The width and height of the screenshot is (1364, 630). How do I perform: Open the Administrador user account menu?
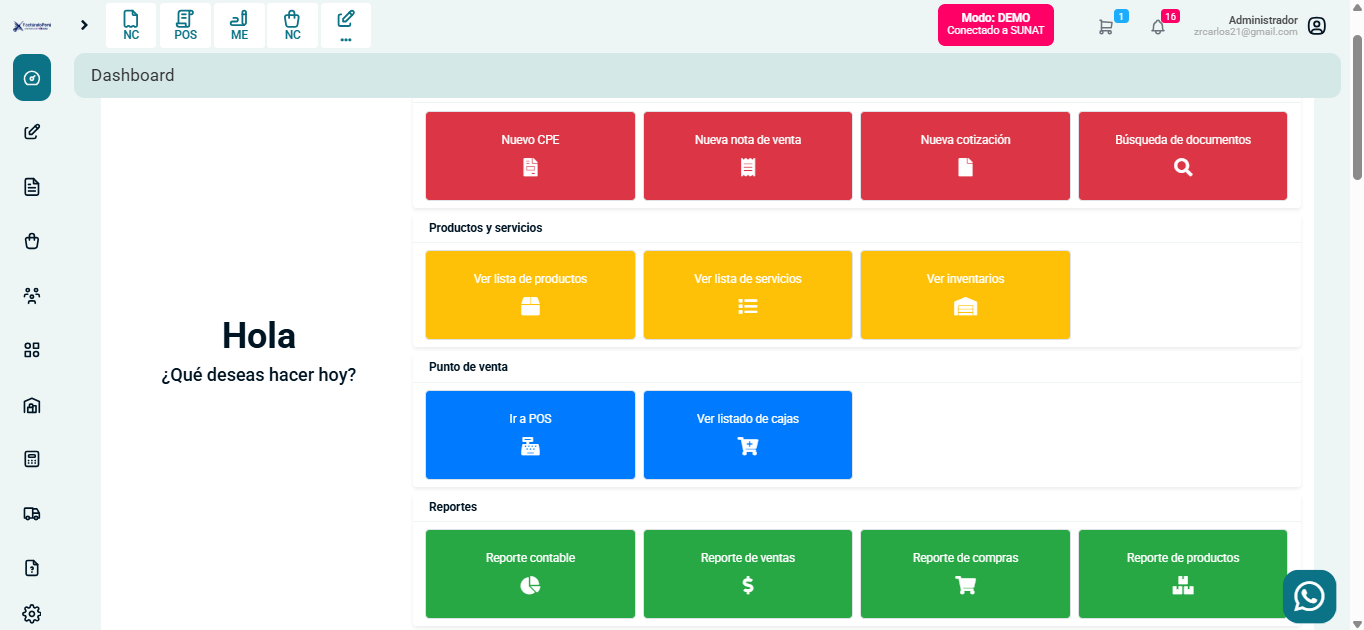1316,26
